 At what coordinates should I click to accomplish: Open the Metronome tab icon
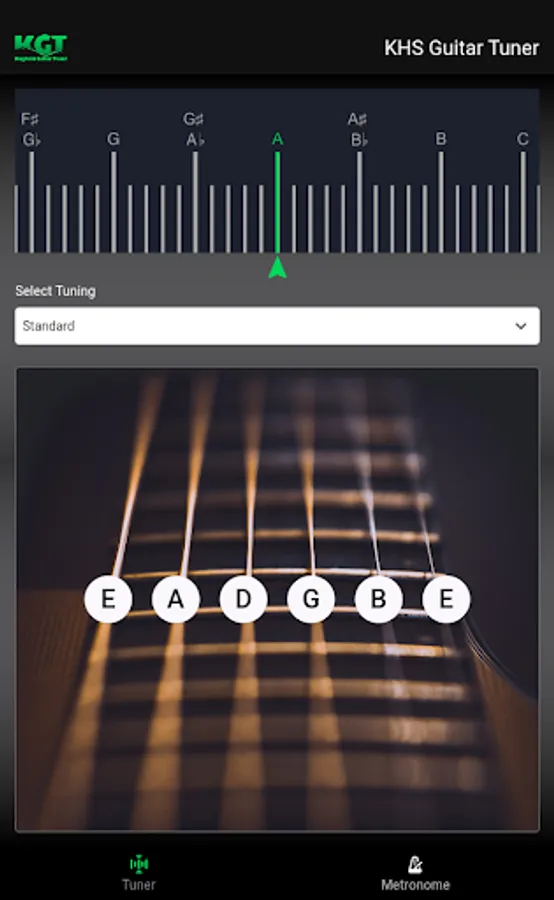coord(415,863)
